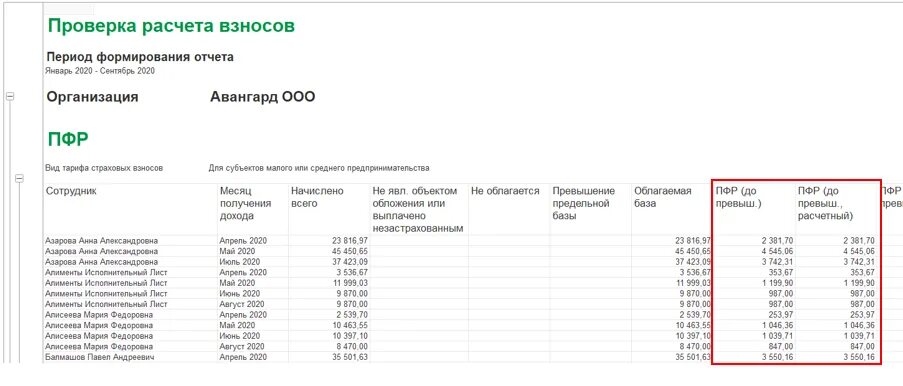Click ПФР (до превыш.) value 2 381,70
Screen dimensions: 903x386
point(778,241)
